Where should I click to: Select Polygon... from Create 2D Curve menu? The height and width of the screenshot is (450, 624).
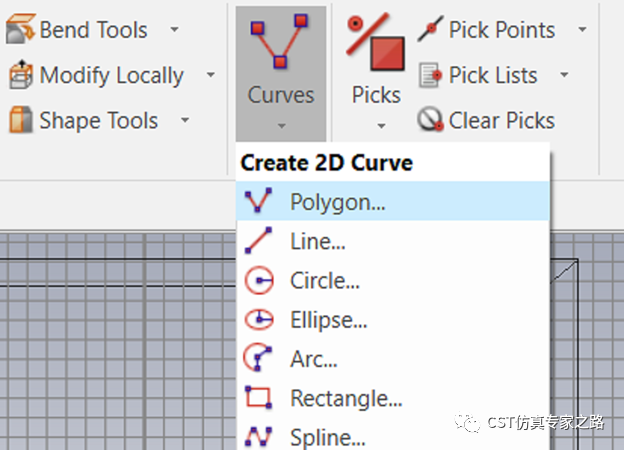[393, 201]
